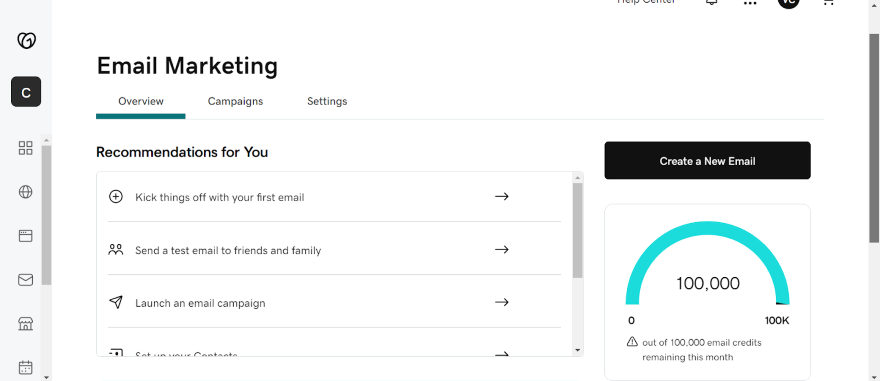This screenshot has height=381, width=880.
Task: Open the dashboard grid icon in sidebar
Action: (26, 148)
